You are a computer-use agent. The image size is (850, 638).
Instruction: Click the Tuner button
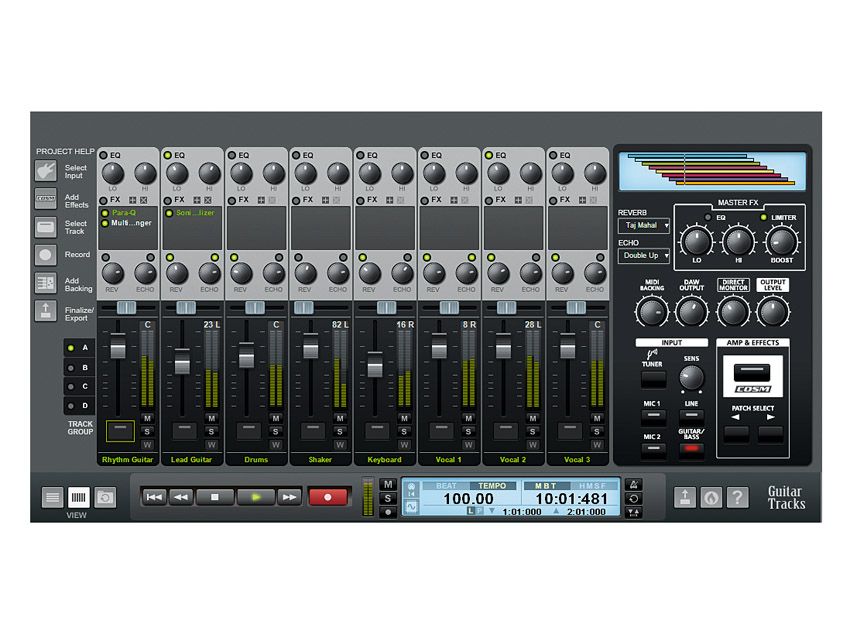point(653,379)
